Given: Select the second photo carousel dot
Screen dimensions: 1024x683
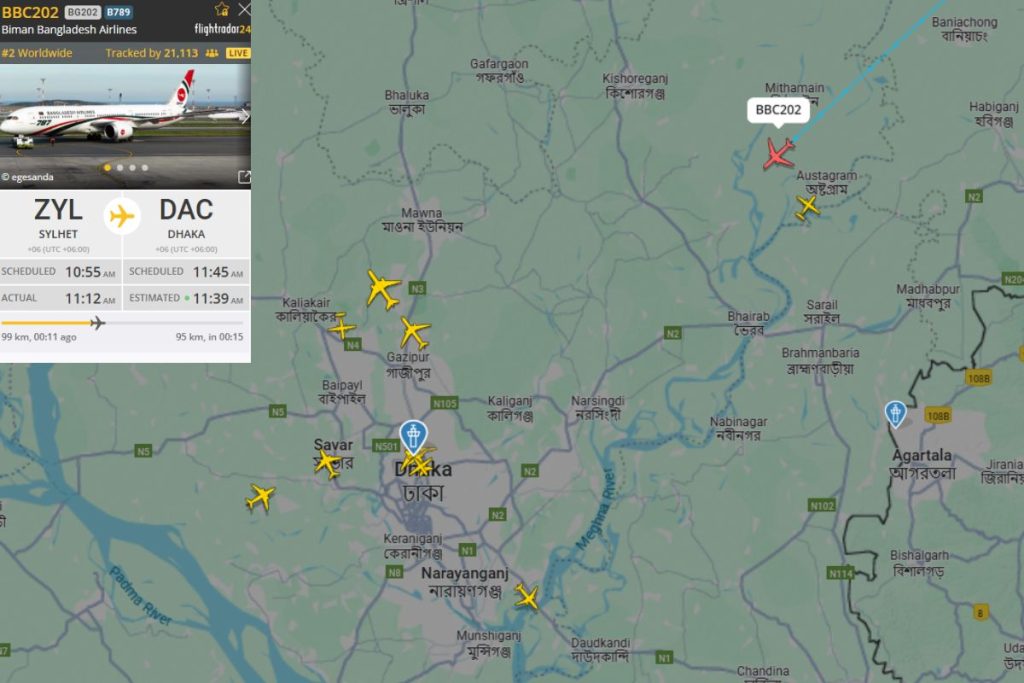Looking at the screenshot, I should (120, 168).
